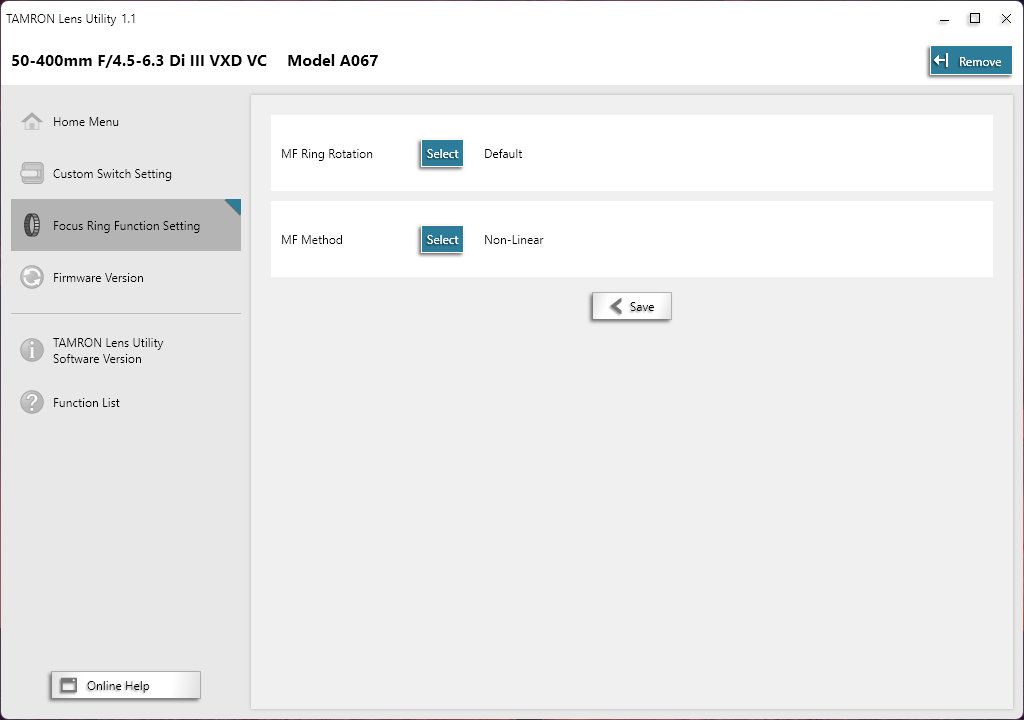Choose Select for MF Ring Rotation
This screenshot has height=720, width=1024.
[x=442, y=154]
